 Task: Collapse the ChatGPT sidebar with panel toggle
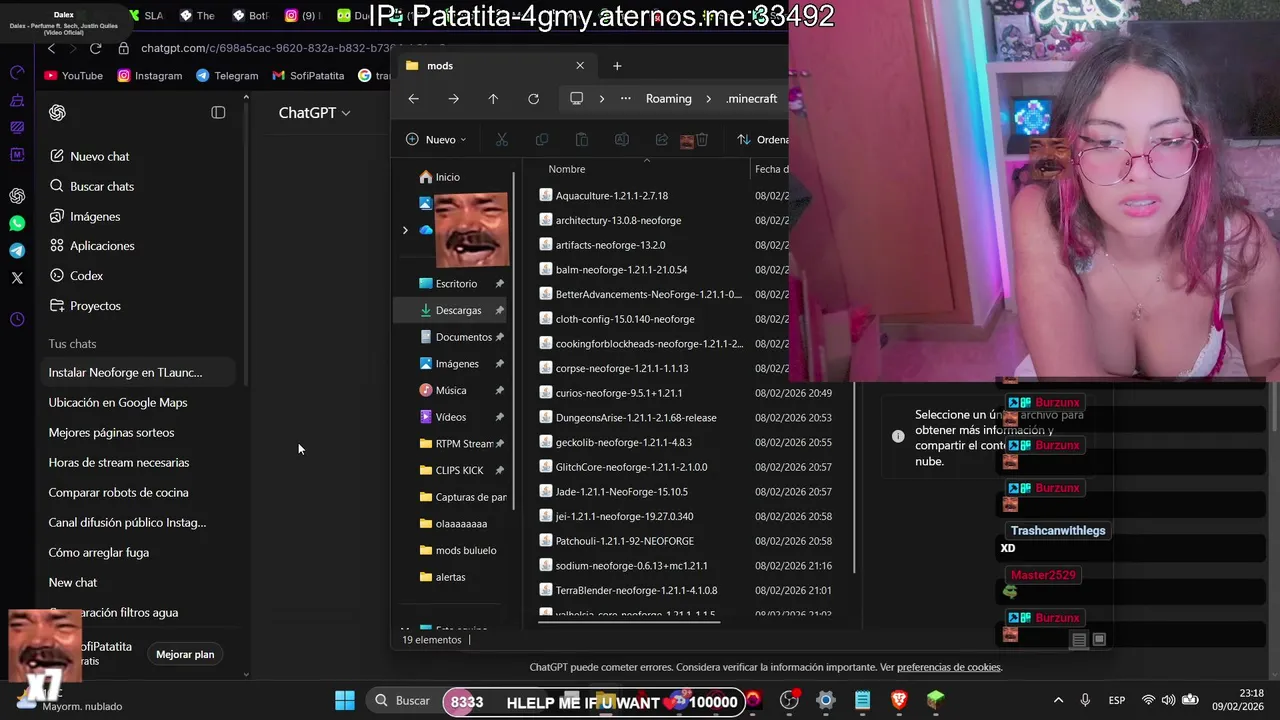218,113
